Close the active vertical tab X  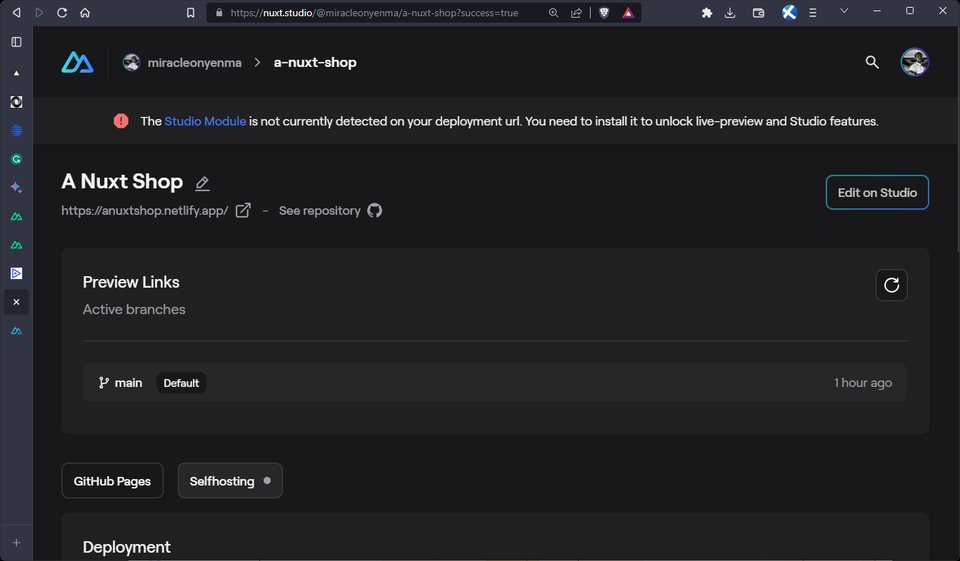17,302
